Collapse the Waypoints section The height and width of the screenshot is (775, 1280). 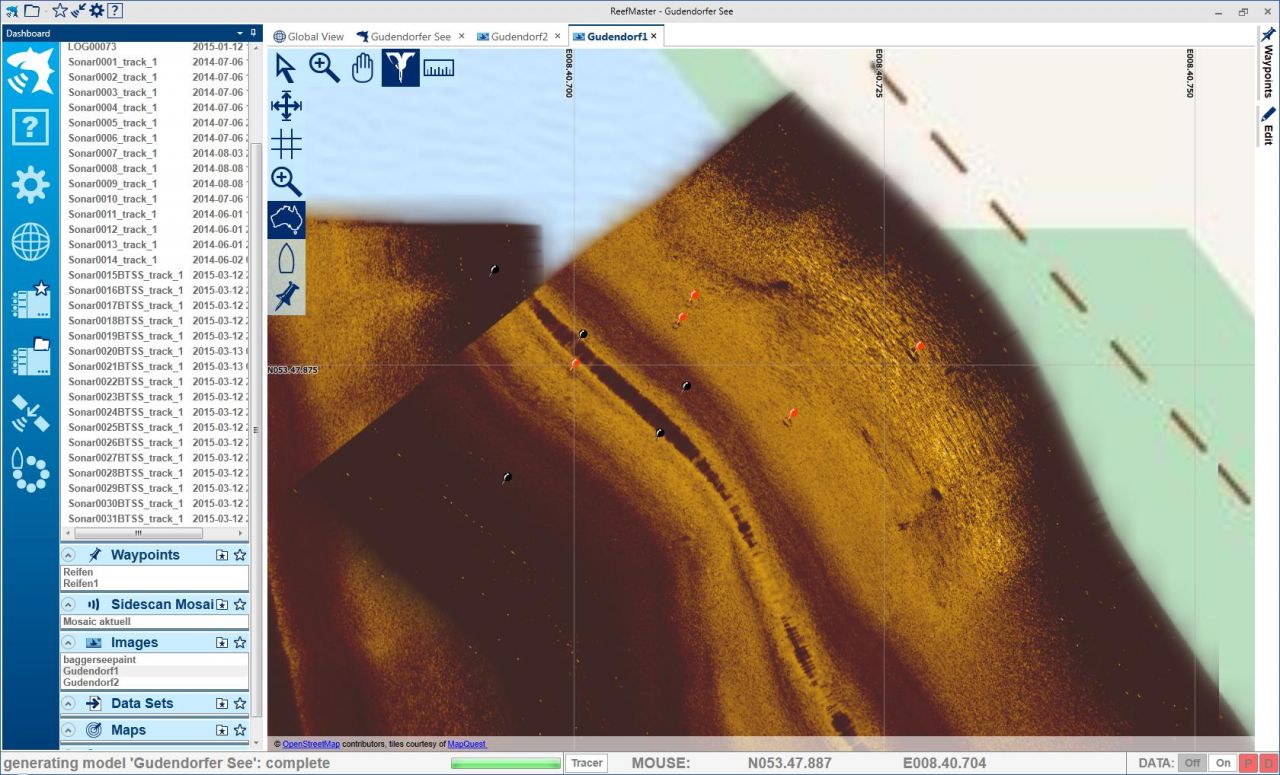[x=68, y=555]
